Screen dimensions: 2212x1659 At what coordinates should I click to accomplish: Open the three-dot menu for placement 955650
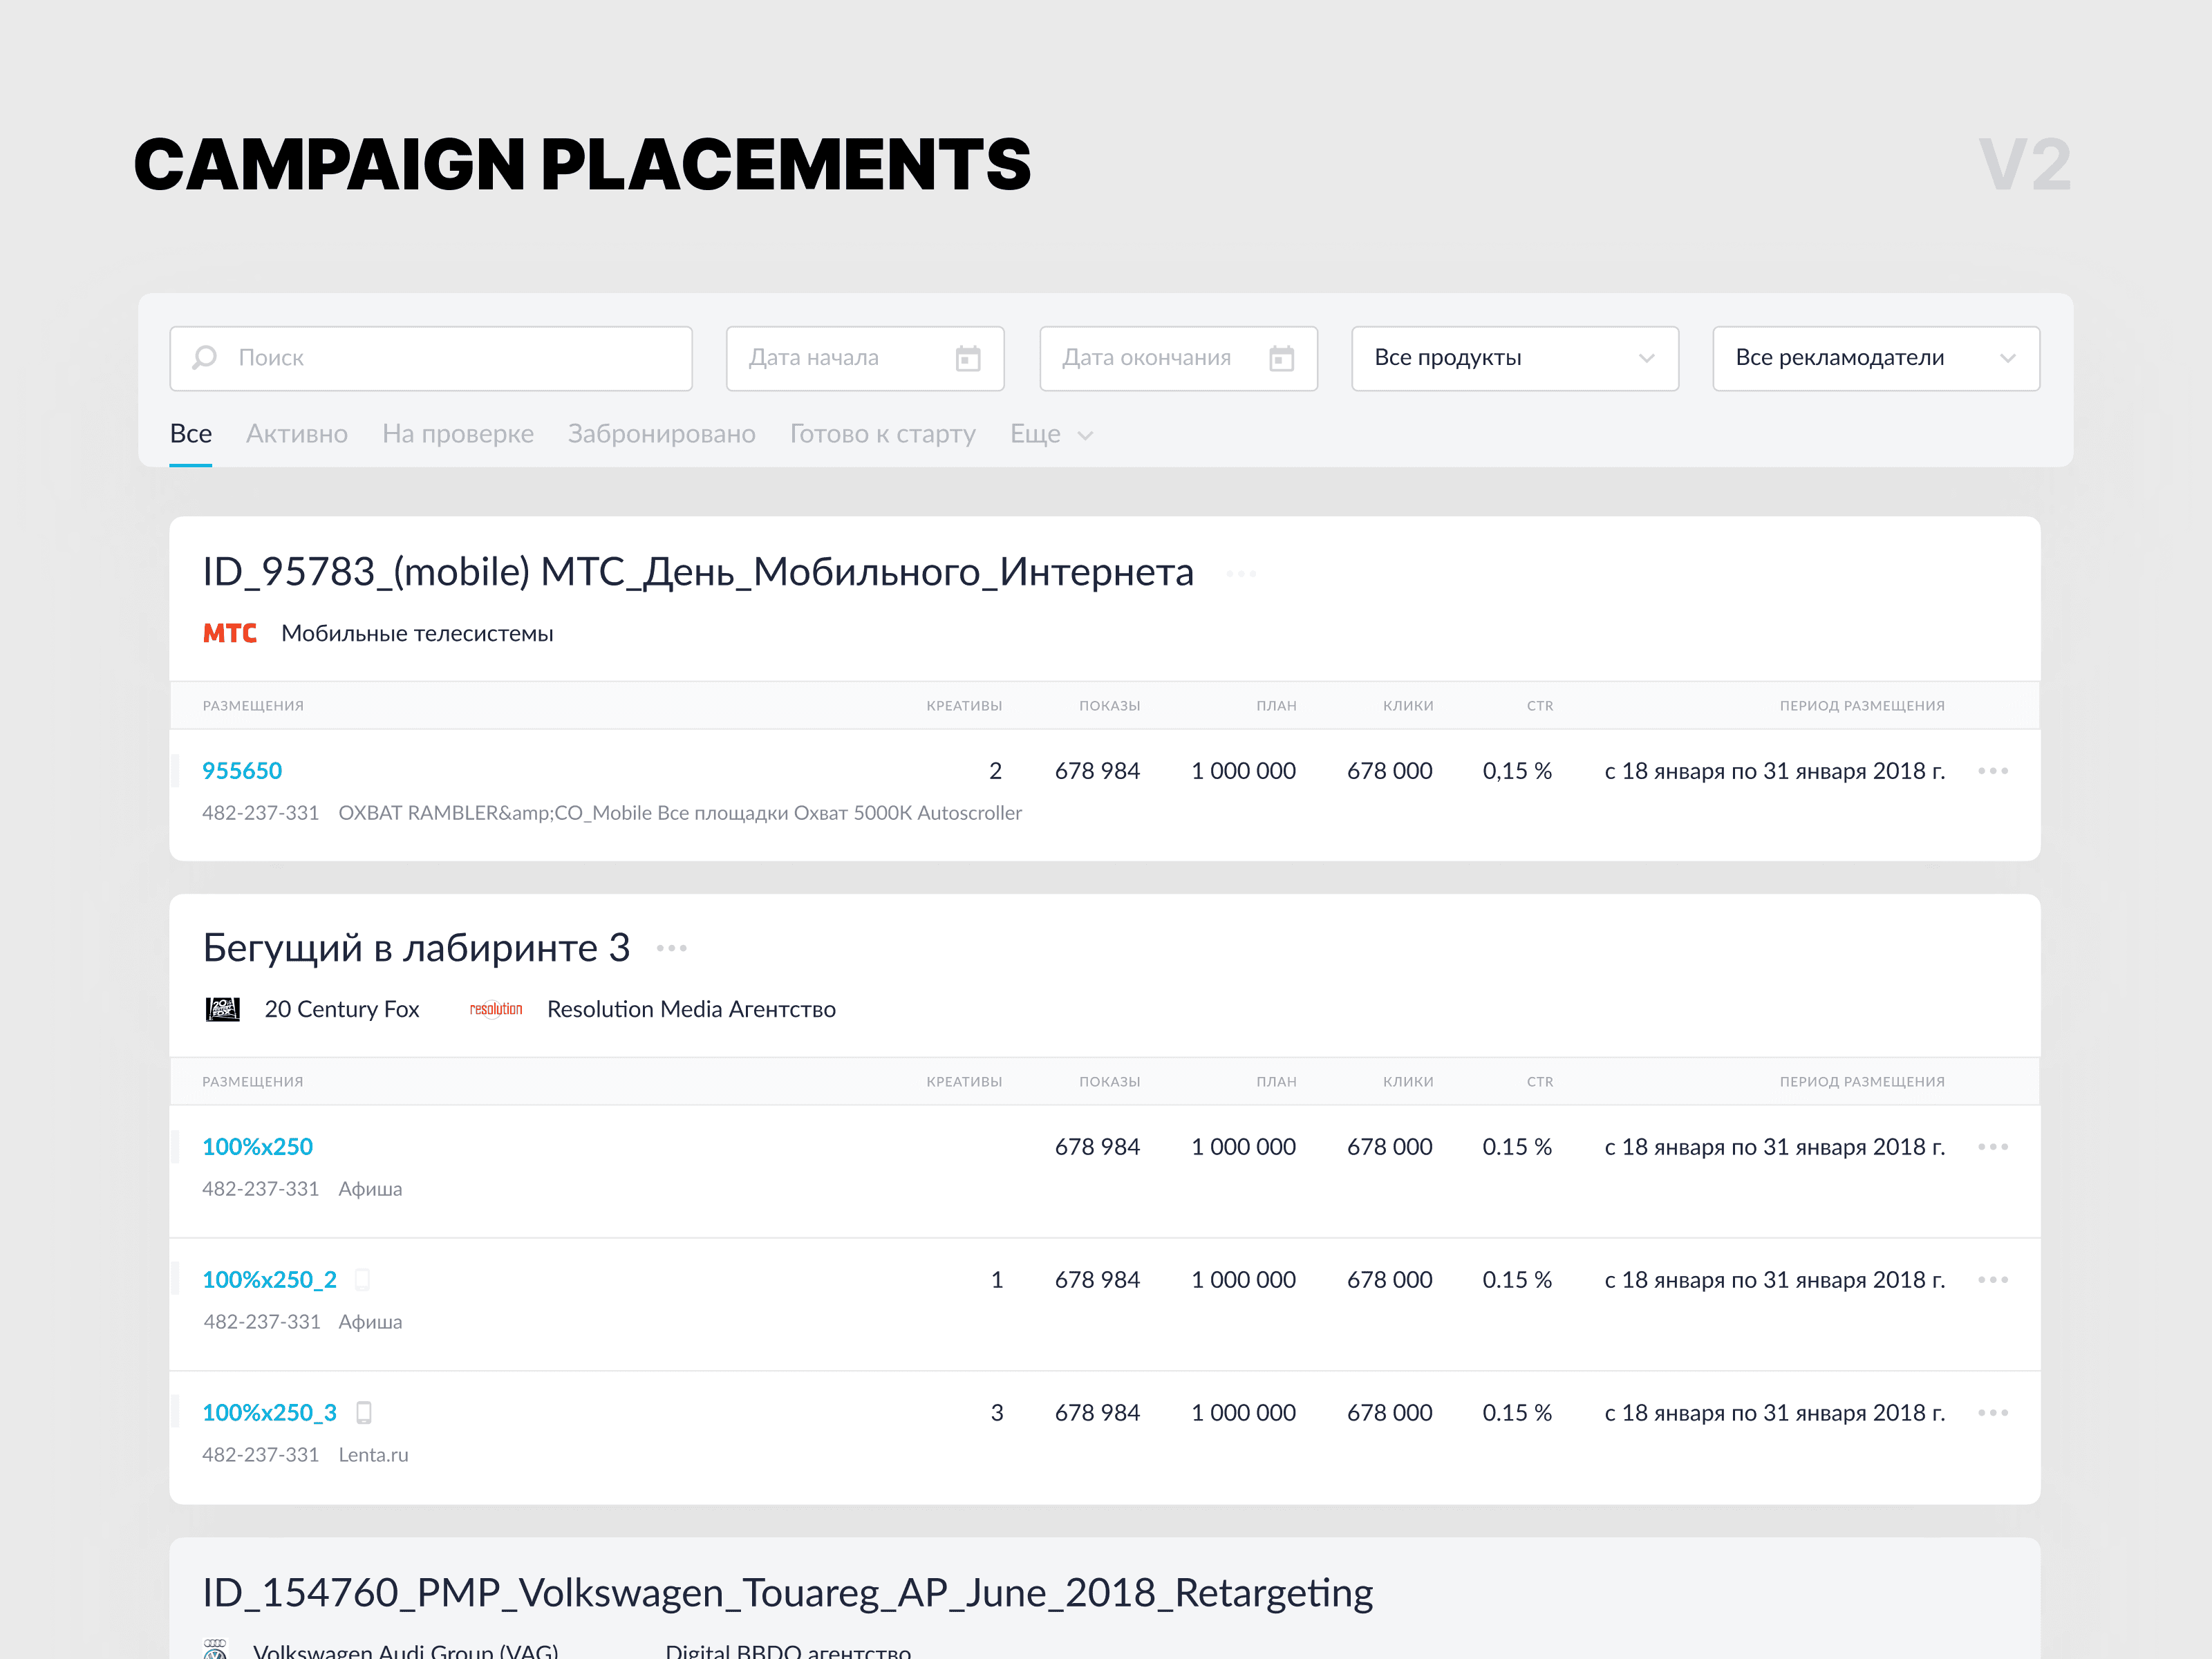pos(1992,771)
